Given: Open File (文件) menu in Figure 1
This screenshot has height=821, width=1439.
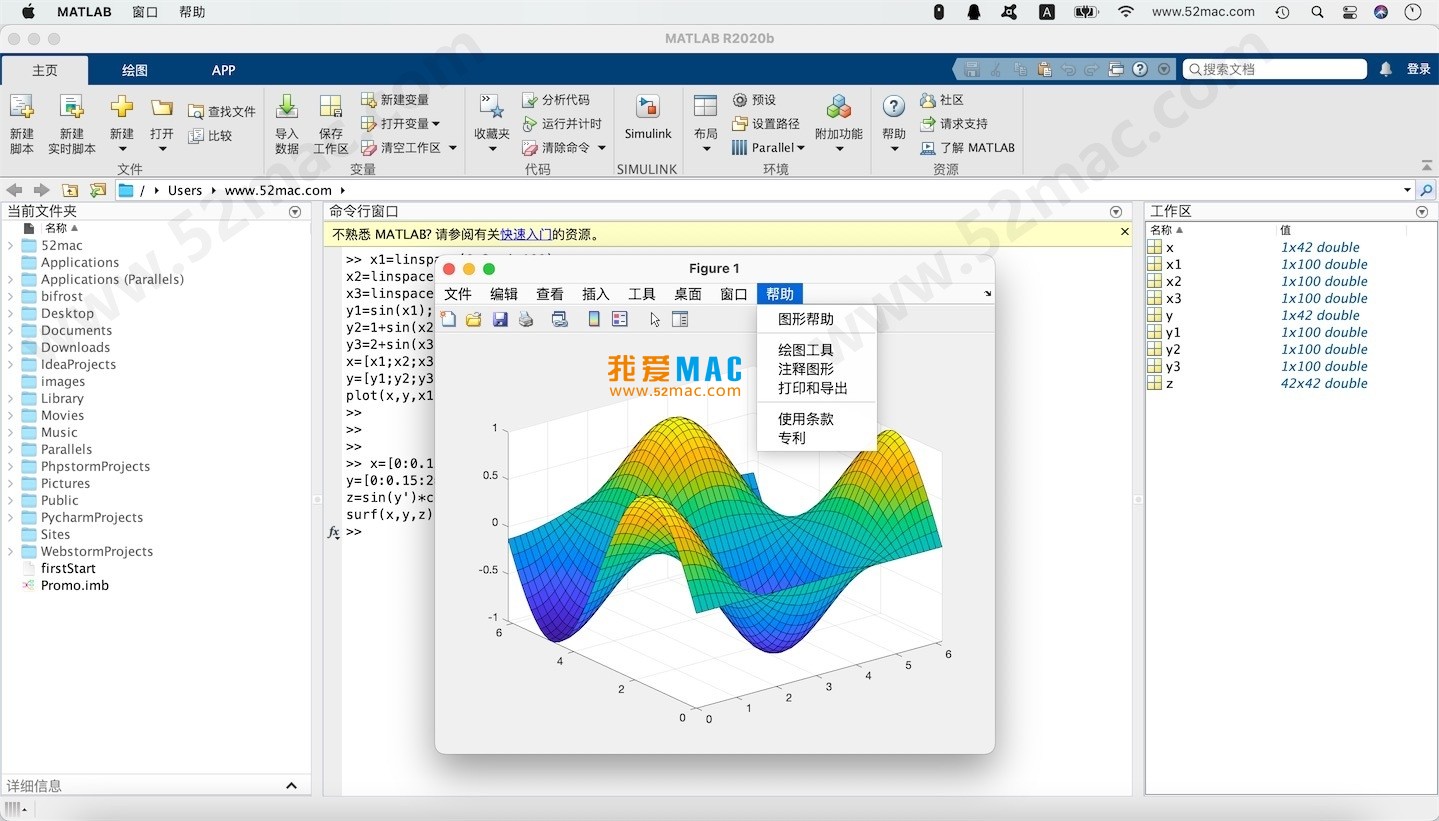Looking at the screenshot, I should [x=458, y=294].
